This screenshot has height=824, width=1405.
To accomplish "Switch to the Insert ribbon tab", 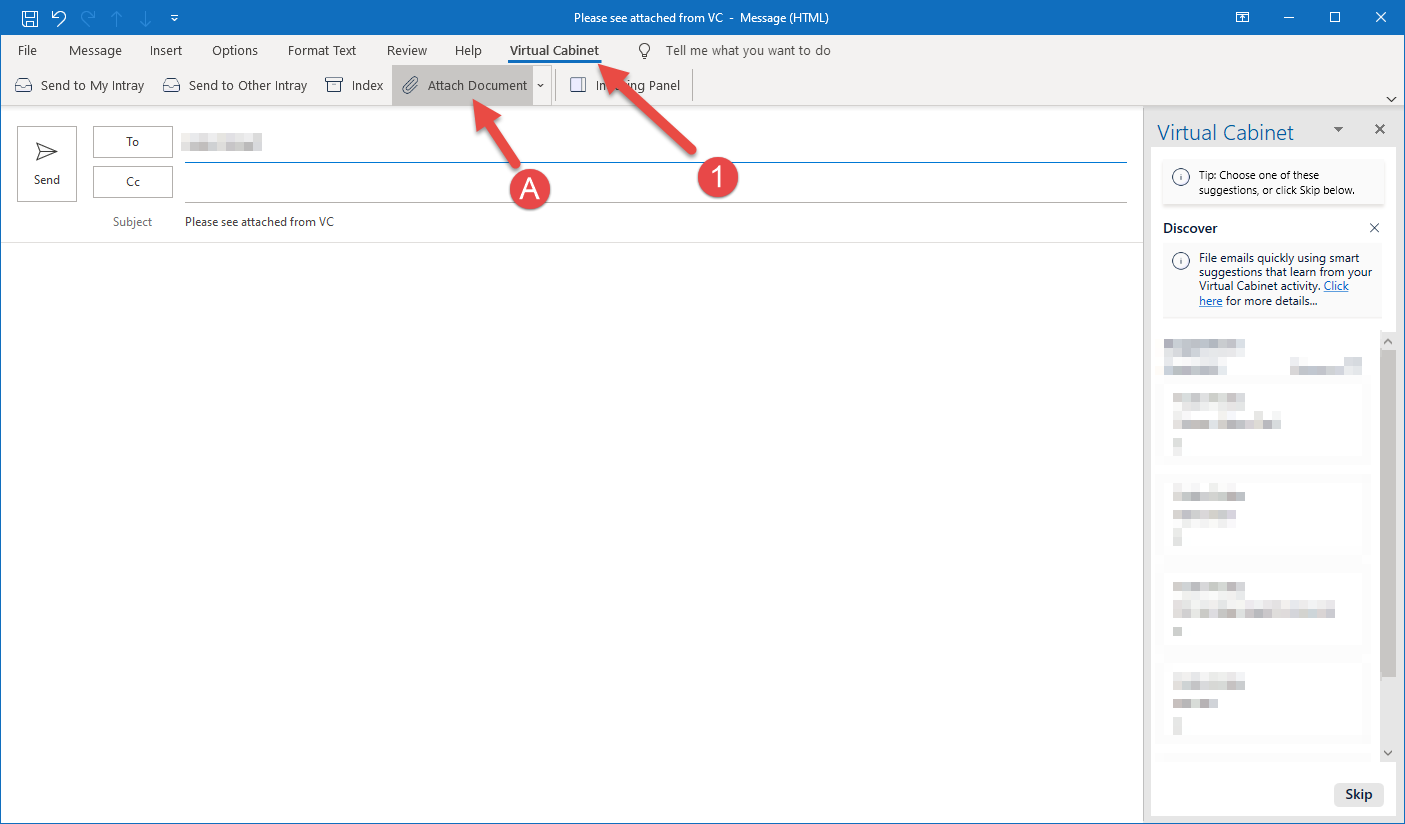I will (166, 50).
